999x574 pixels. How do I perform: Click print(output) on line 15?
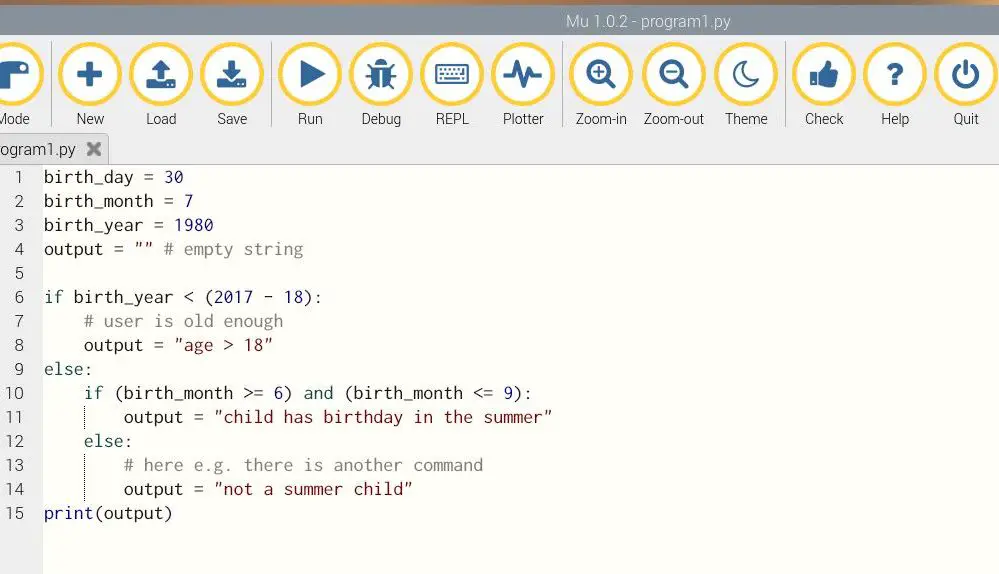pos(108,513)
